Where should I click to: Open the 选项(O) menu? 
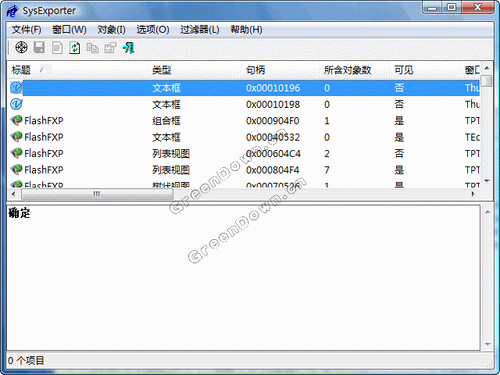pyautogui.click(x=153, y=30)
